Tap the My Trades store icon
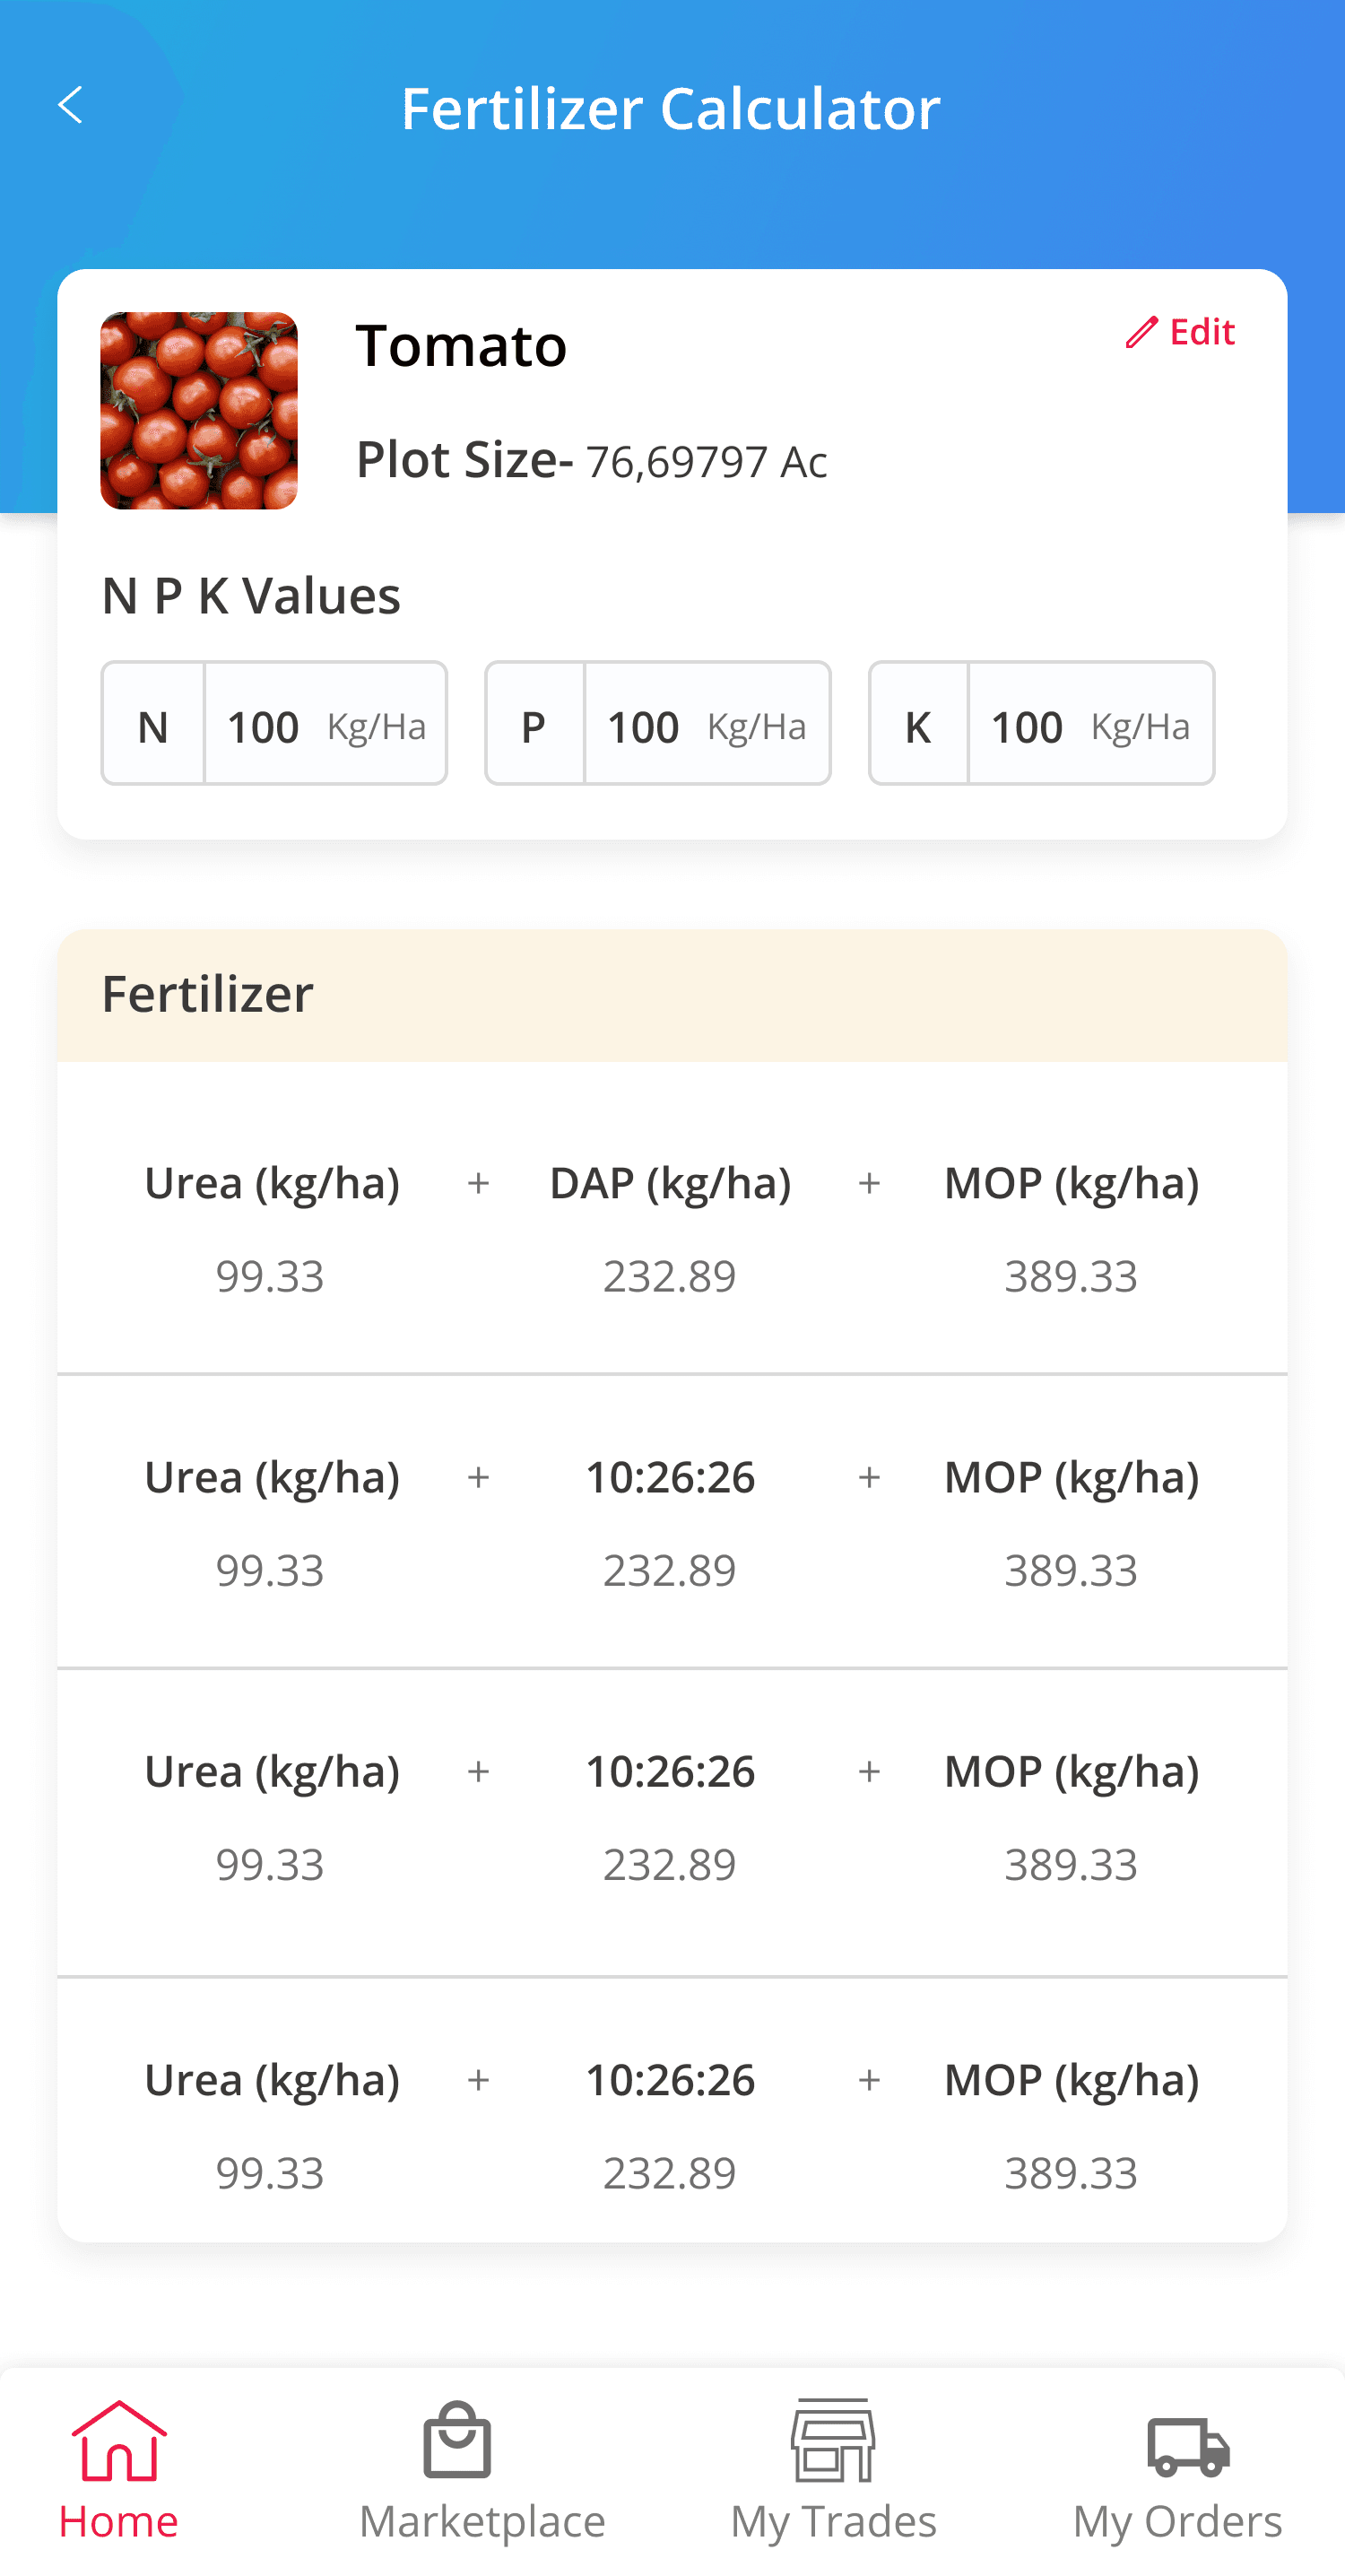 click(833, 2441)
